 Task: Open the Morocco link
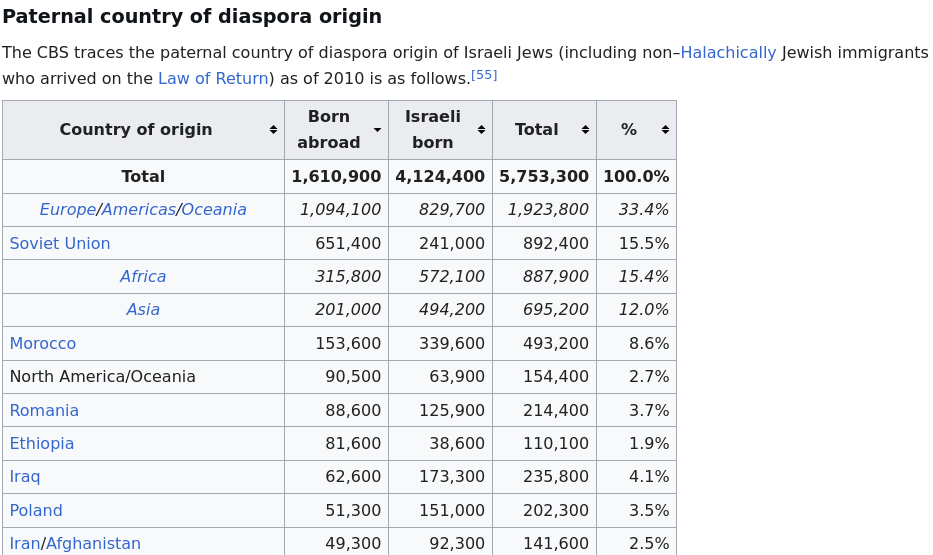pos(43,344)
